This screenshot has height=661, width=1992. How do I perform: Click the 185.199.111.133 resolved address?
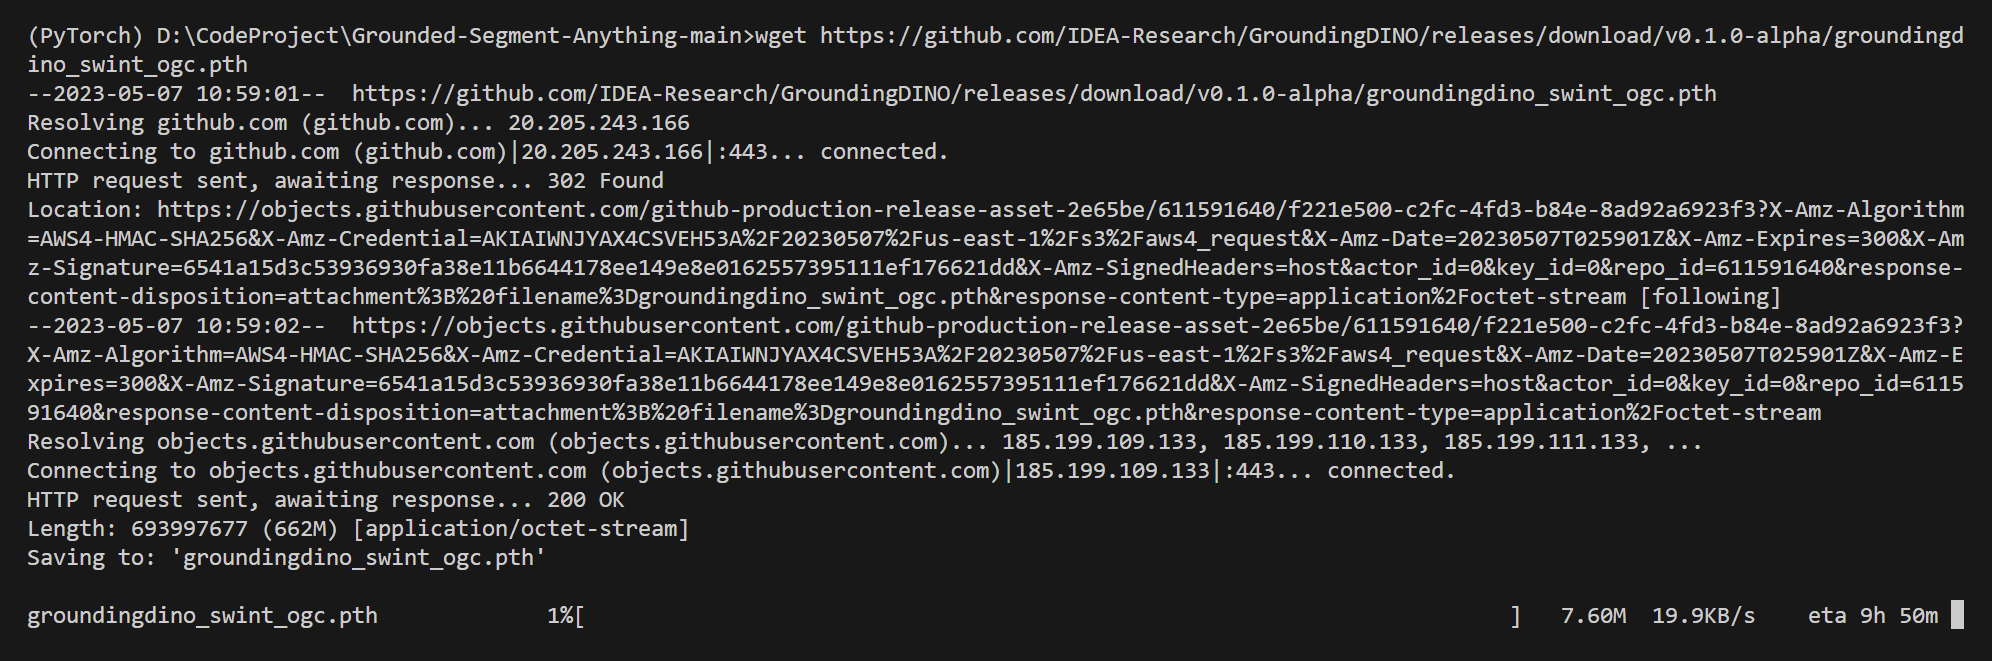(x=1546, y=442)
